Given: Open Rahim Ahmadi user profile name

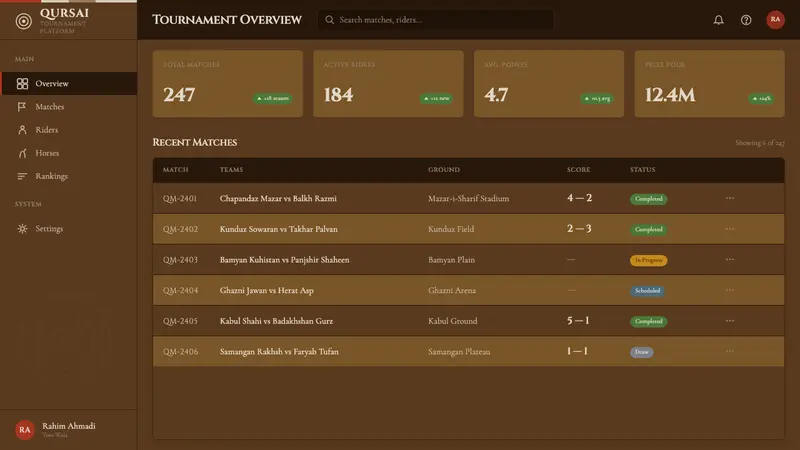Looking at the screenshot, I should tap(69, 426).
